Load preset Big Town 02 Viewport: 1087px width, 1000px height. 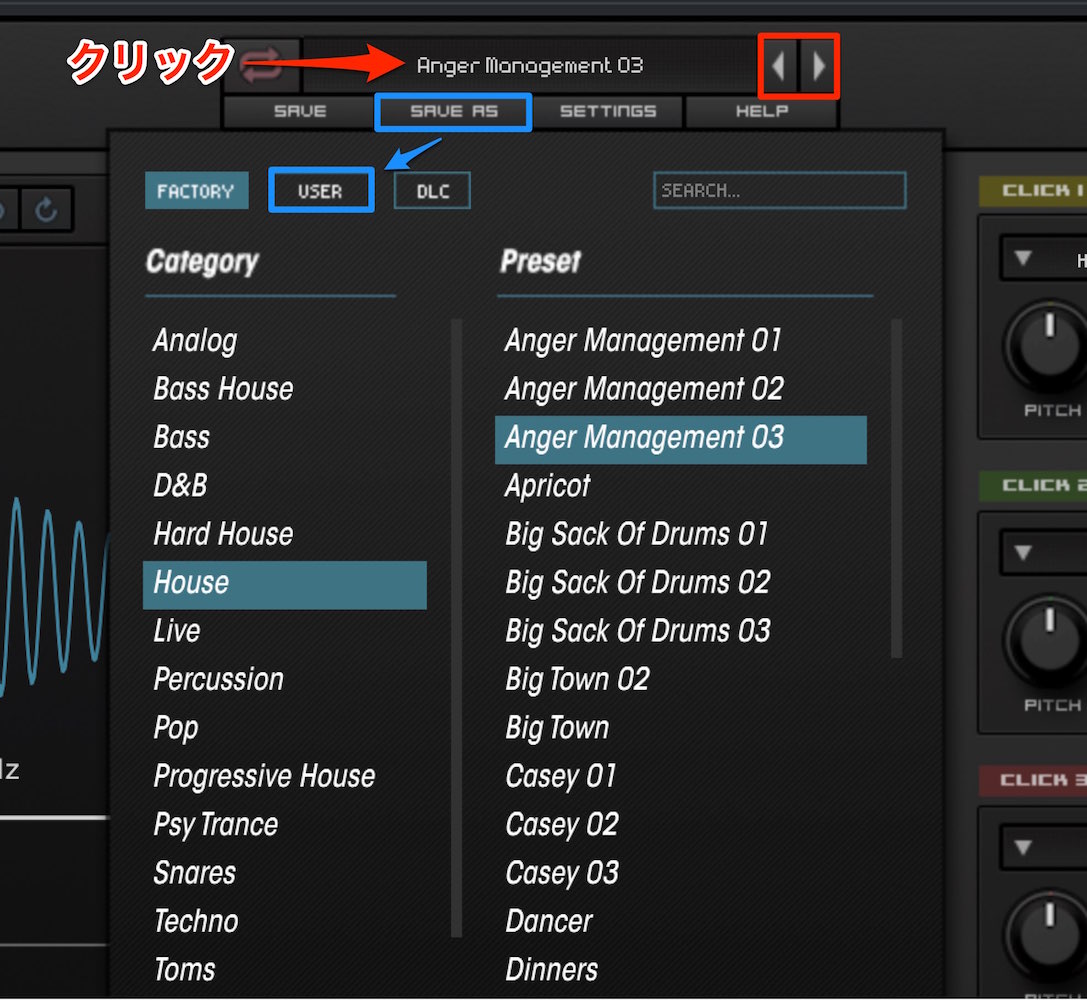[x=681, y=680]
